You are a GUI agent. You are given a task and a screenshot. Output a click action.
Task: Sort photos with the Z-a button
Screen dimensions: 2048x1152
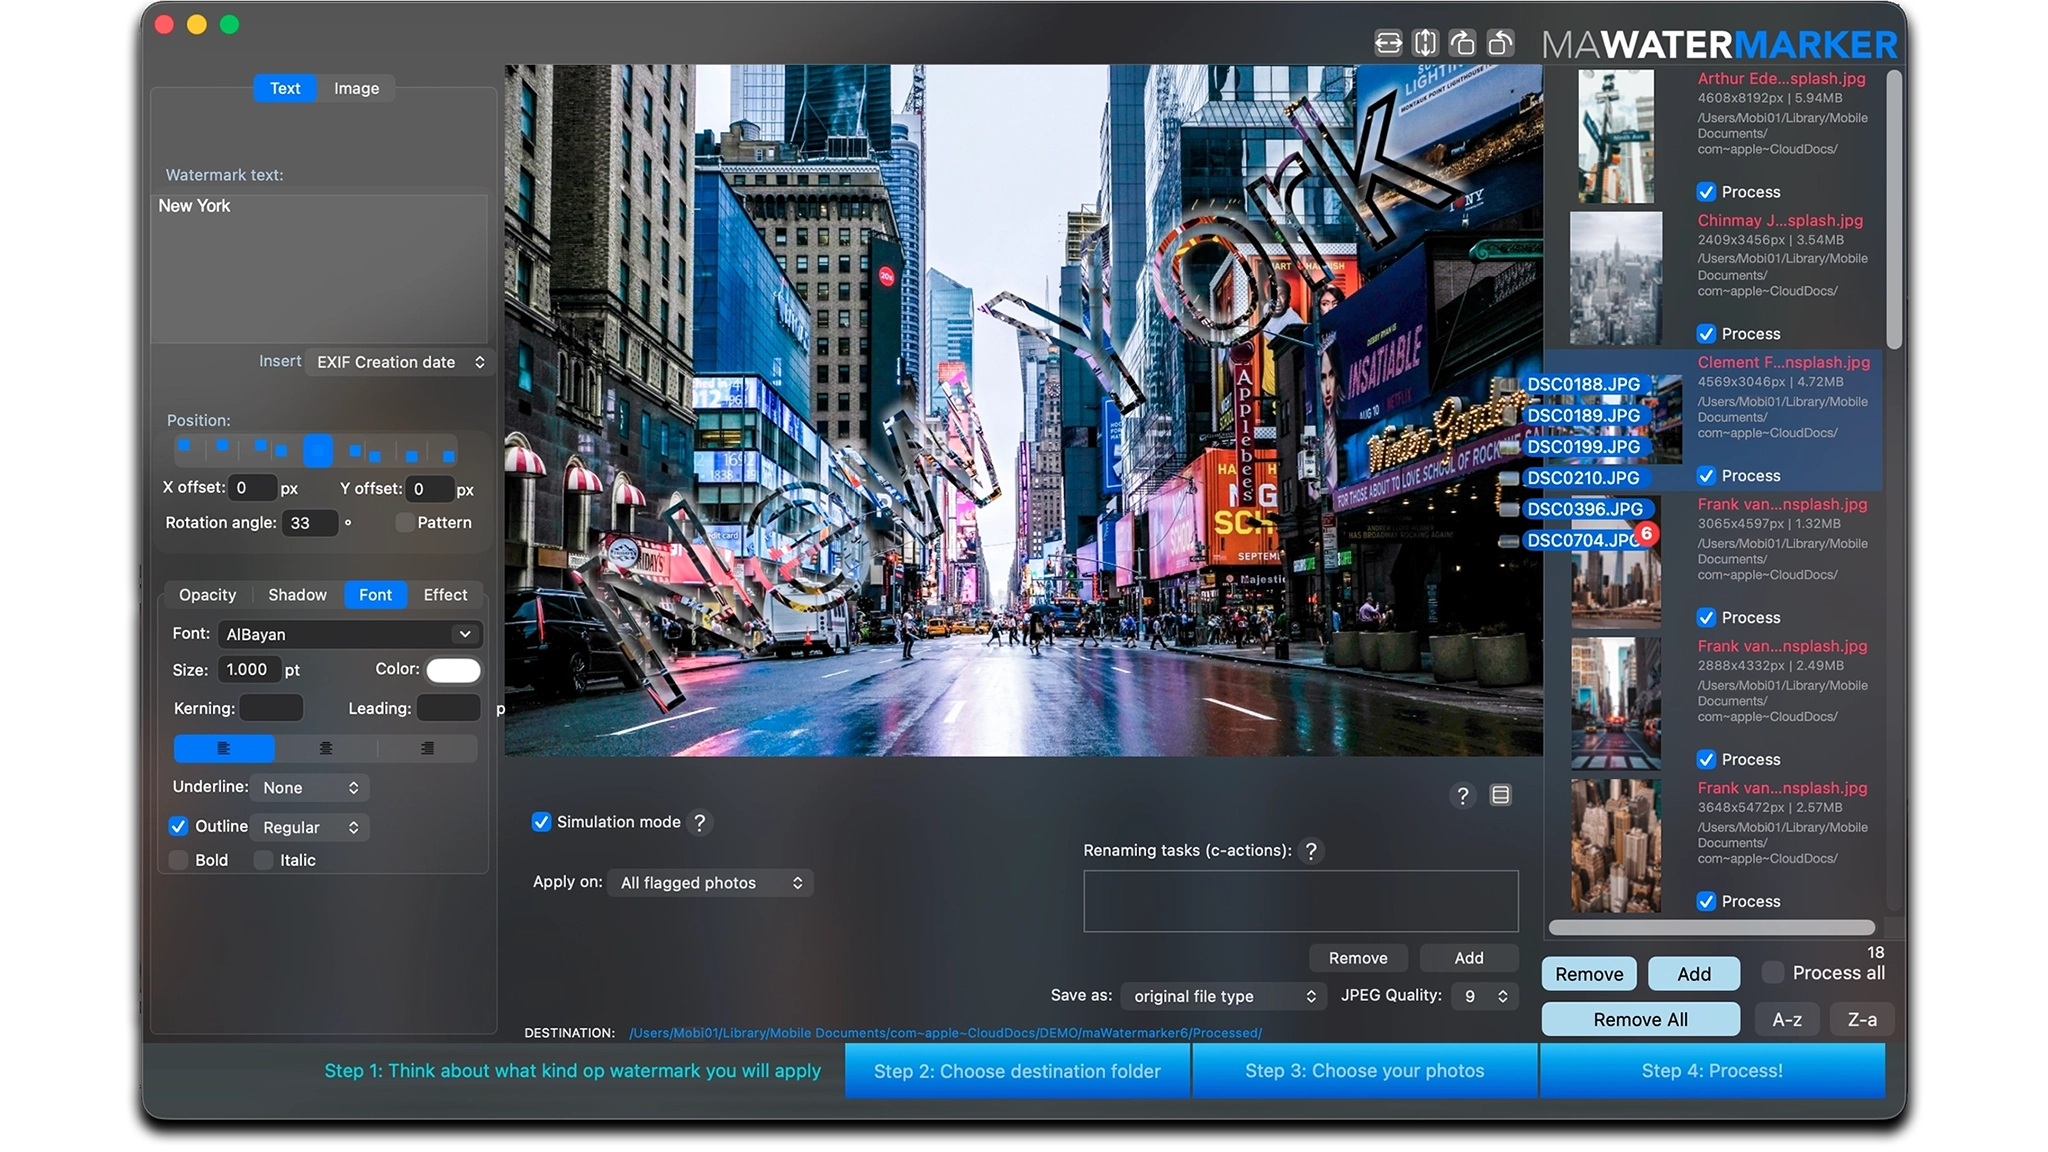click(x=1861, y=1020)
